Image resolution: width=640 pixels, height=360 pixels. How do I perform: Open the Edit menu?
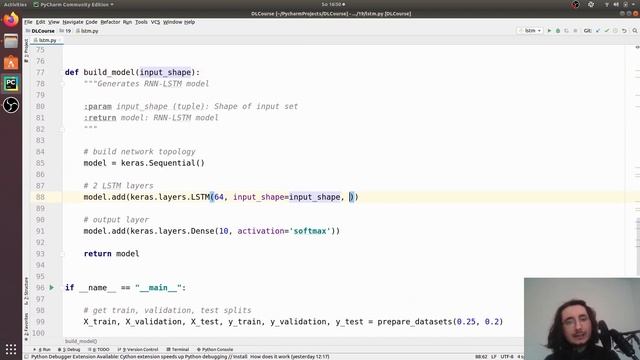[x=40, y=22]
